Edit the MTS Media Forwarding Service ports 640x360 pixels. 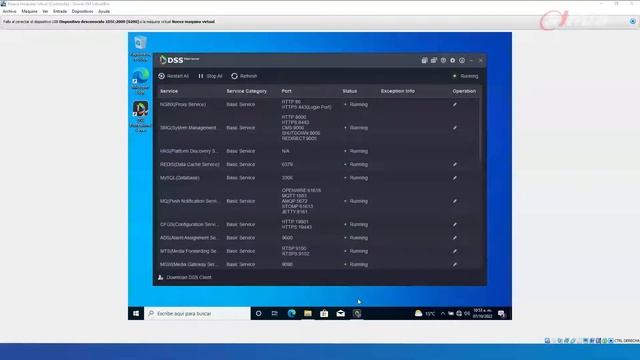(455, 251)
